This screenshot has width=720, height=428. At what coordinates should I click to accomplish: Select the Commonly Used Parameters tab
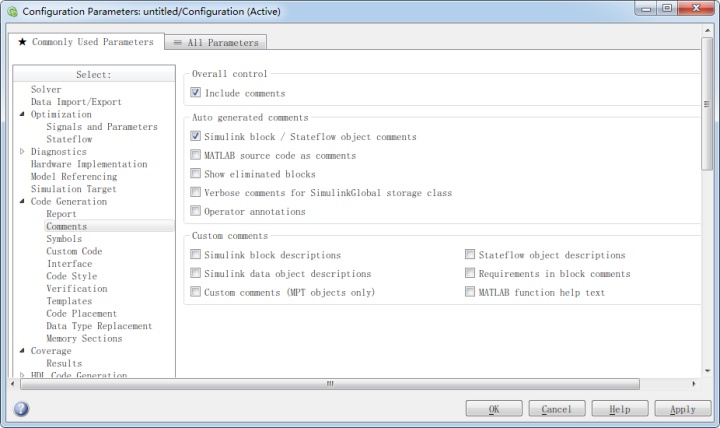(86, 42)
